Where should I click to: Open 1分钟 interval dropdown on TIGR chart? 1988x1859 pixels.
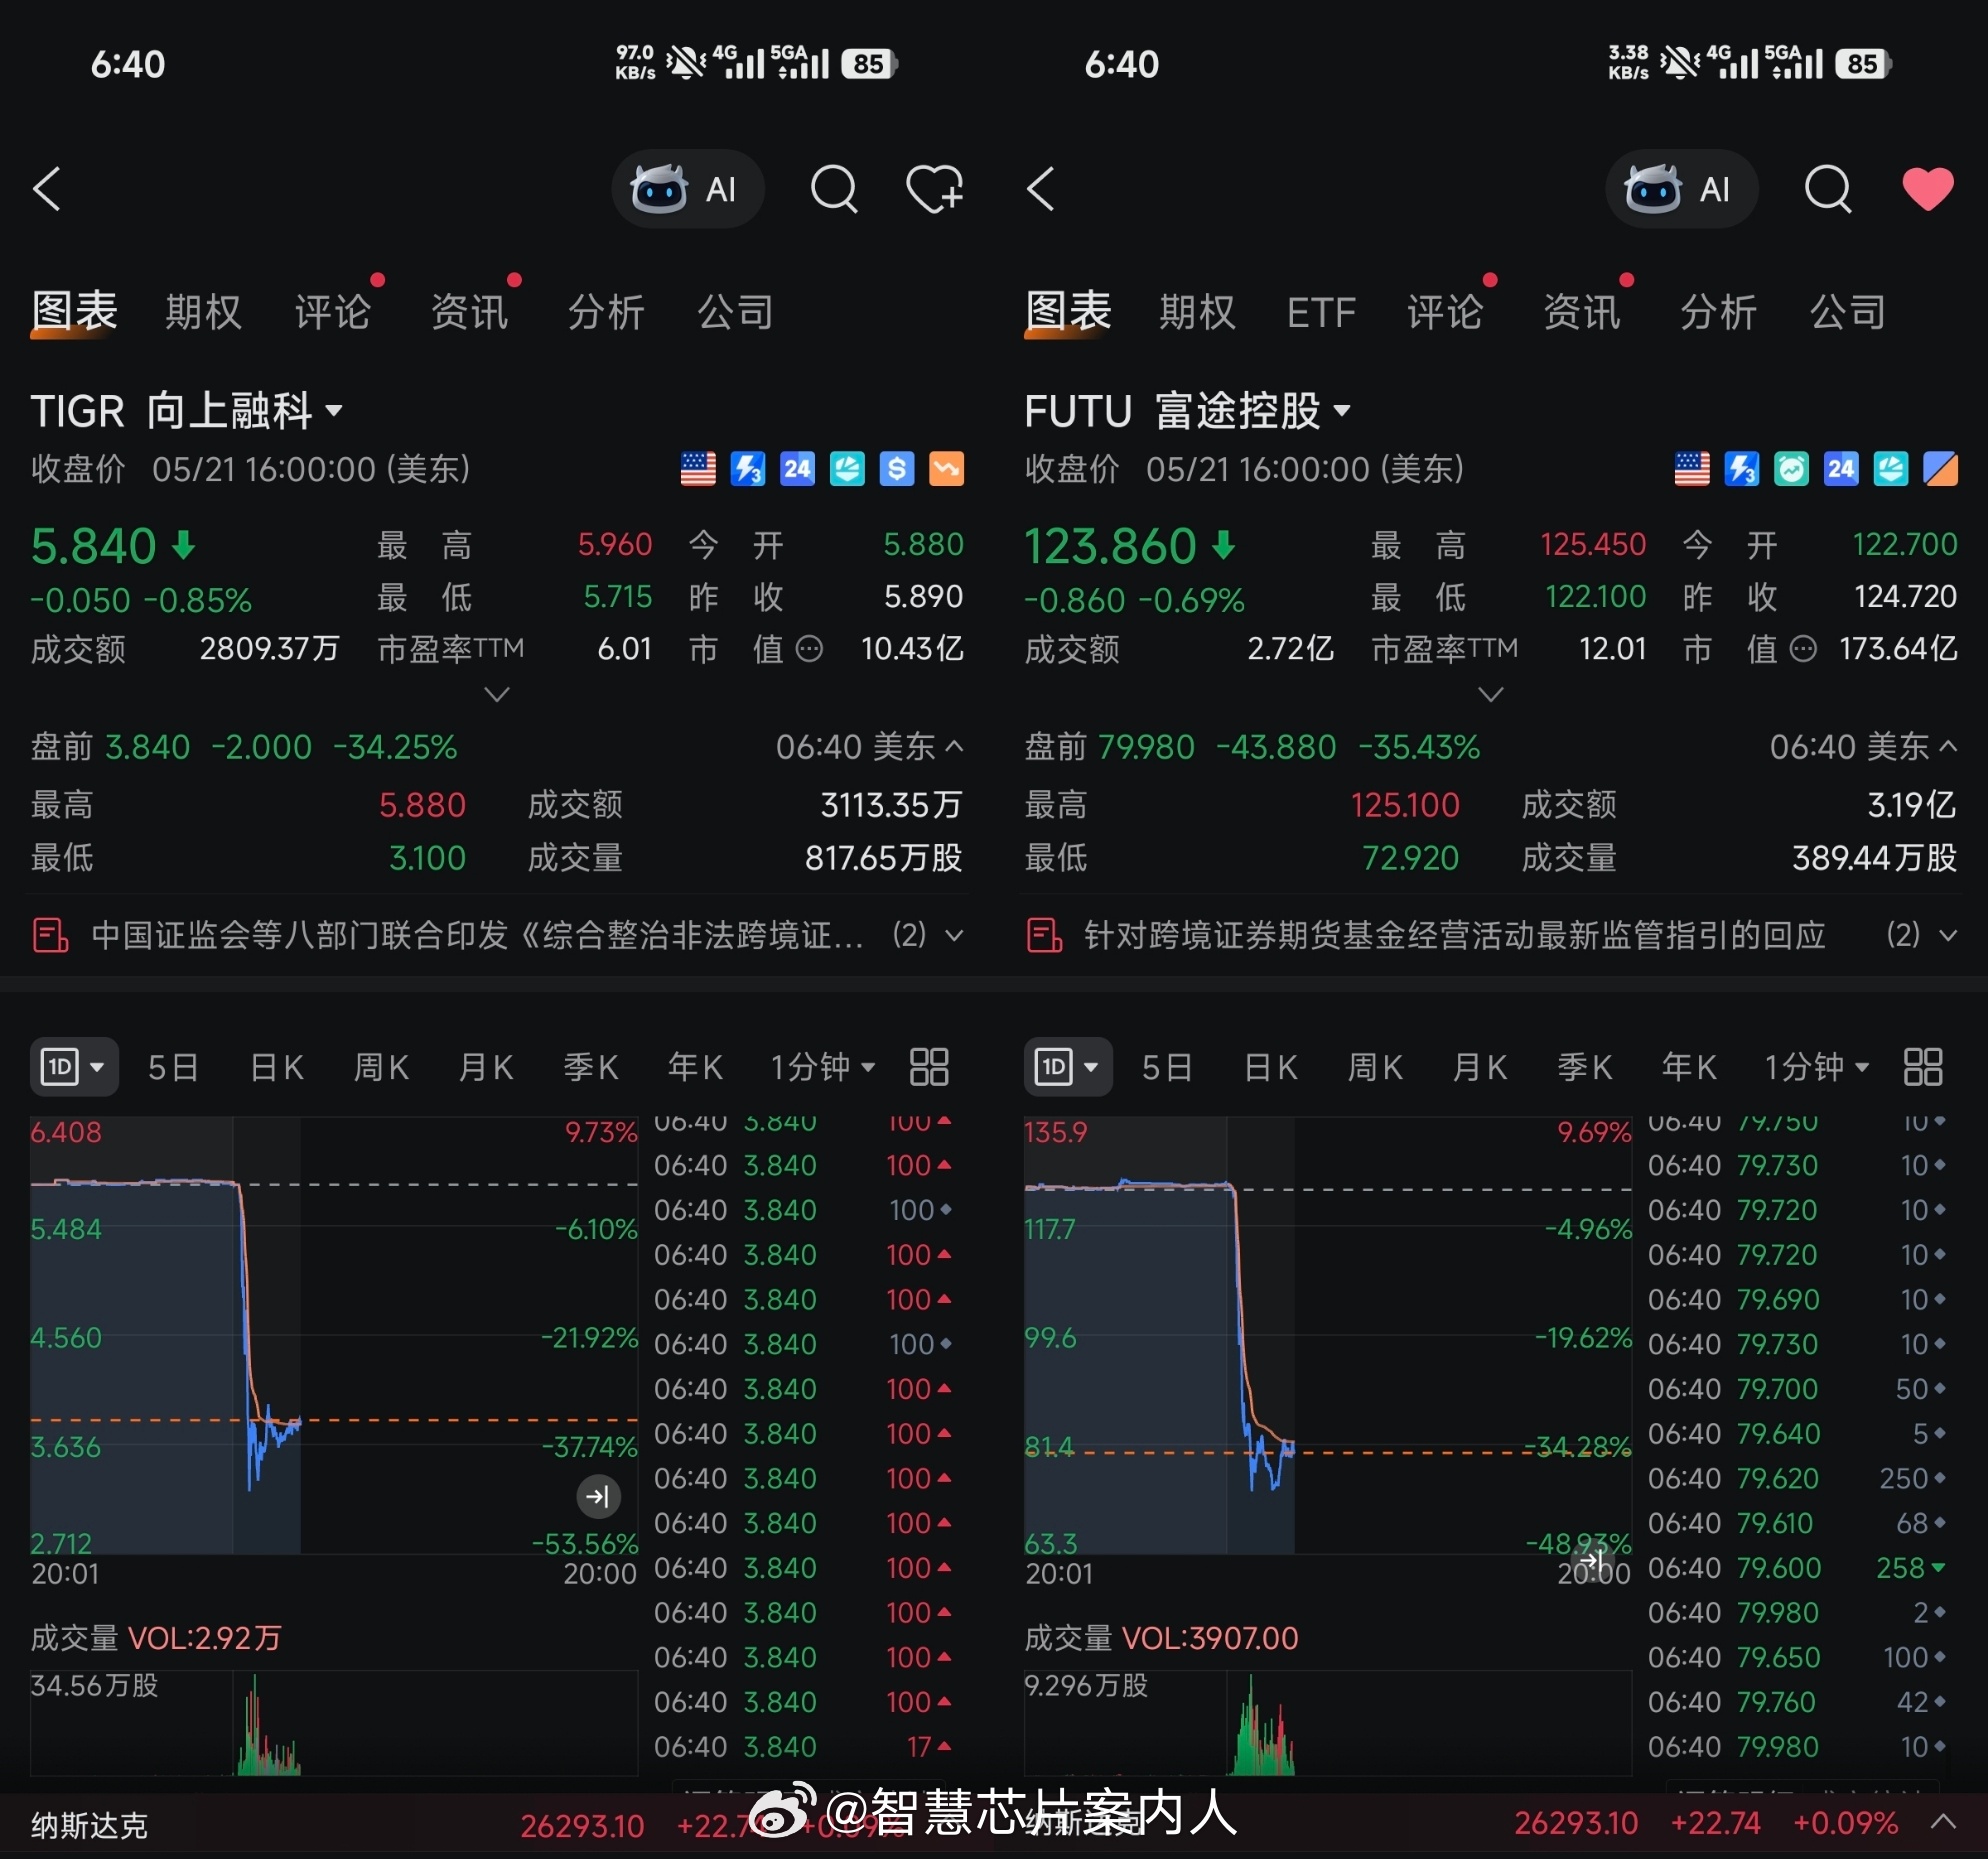pos(823,1067)
